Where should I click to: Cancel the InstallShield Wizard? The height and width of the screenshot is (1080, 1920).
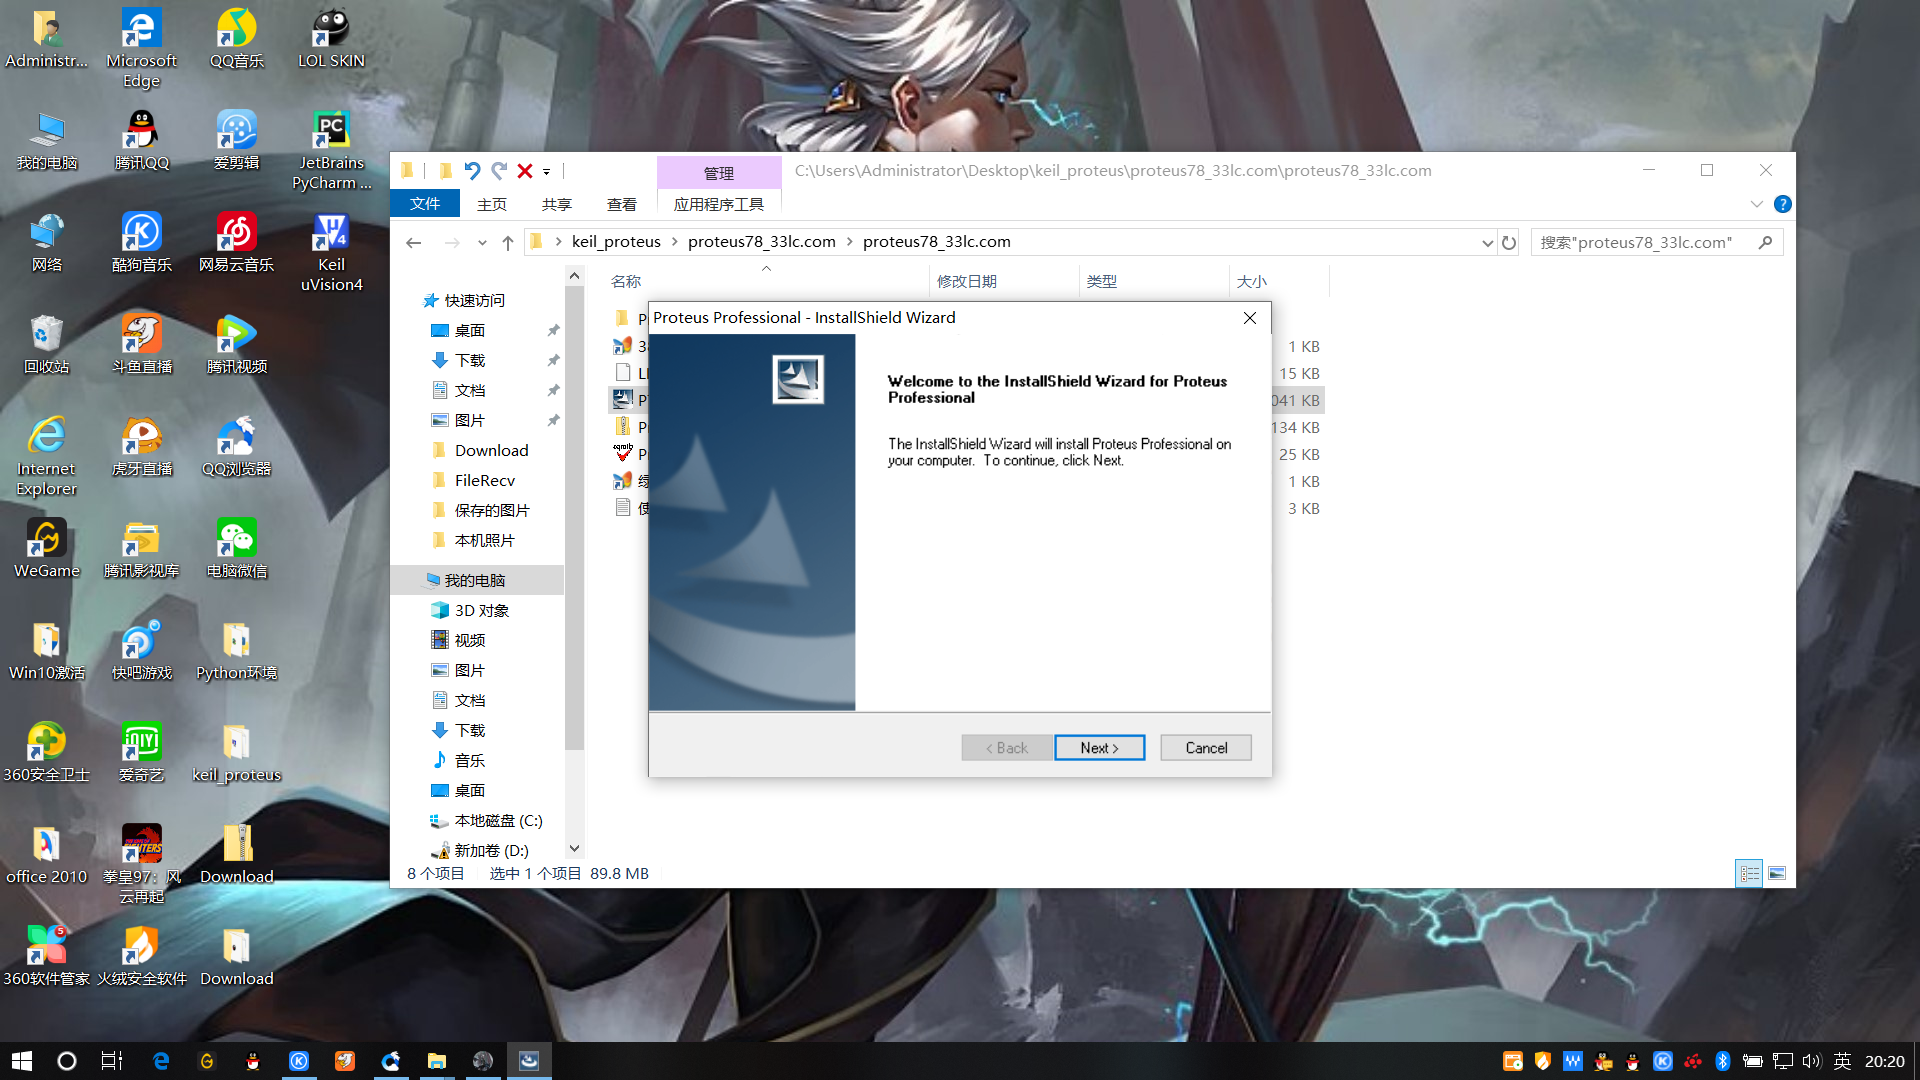[1205, 748]
